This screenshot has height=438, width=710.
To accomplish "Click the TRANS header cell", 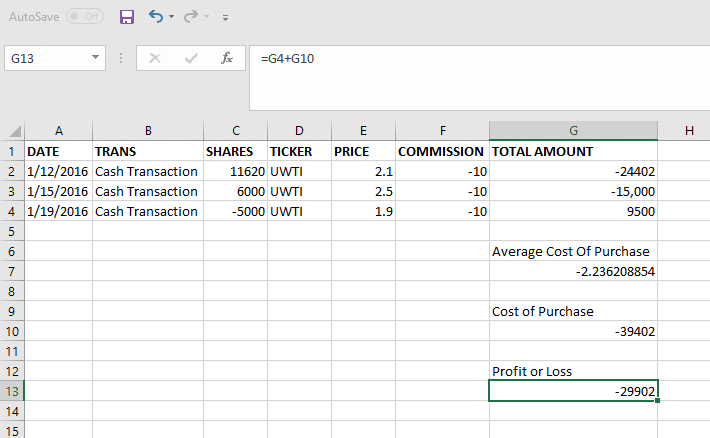I will click(148, 151).
